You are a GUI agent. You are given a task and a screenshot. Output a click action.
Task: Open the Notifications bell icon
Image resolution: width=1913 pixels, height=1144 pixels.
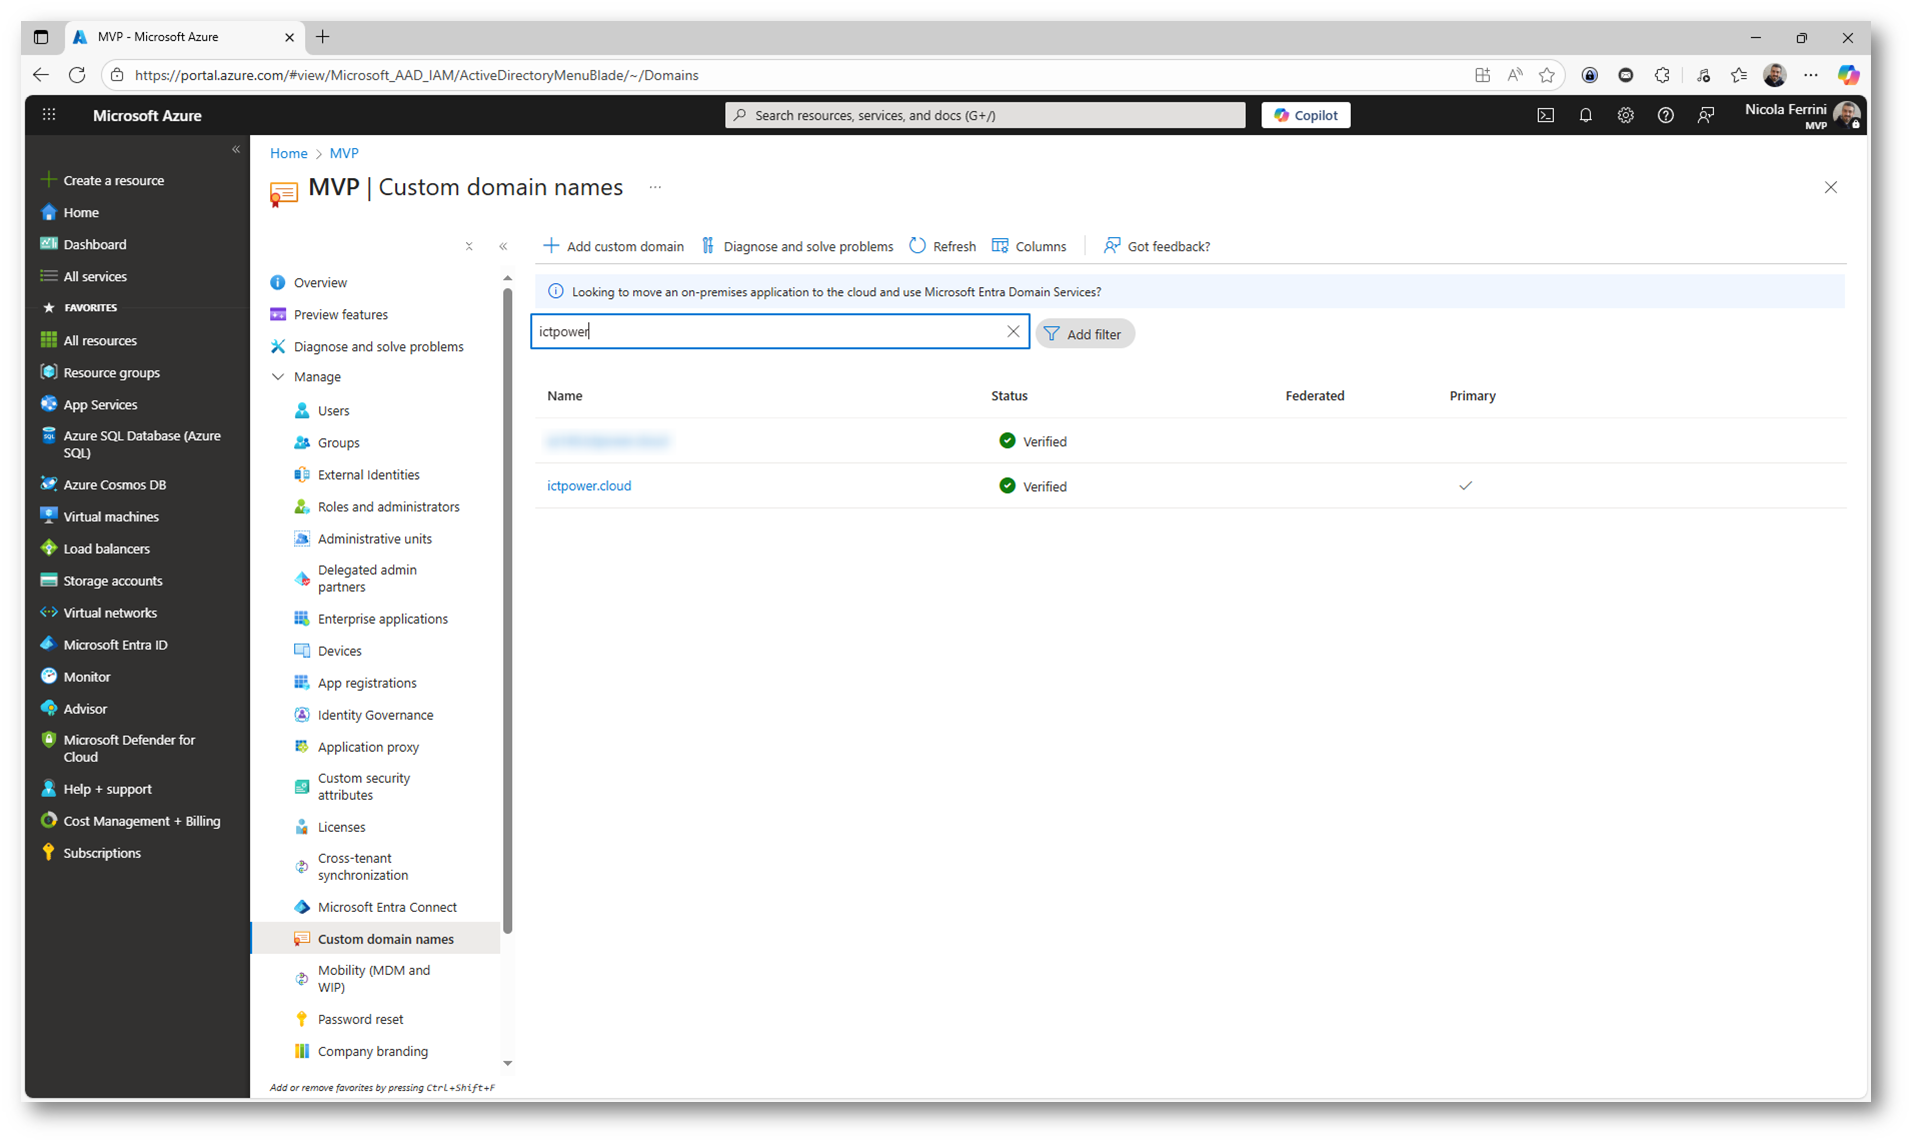coord(1584,114)
